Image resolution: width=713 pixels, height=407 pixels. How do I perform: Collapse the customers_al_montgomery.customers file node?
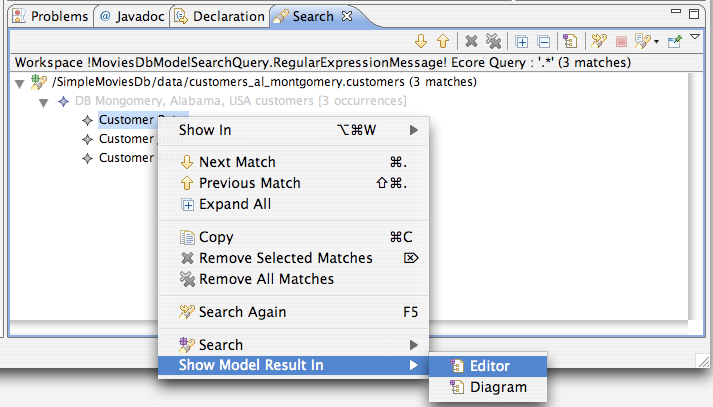click(x=20, y=83)
